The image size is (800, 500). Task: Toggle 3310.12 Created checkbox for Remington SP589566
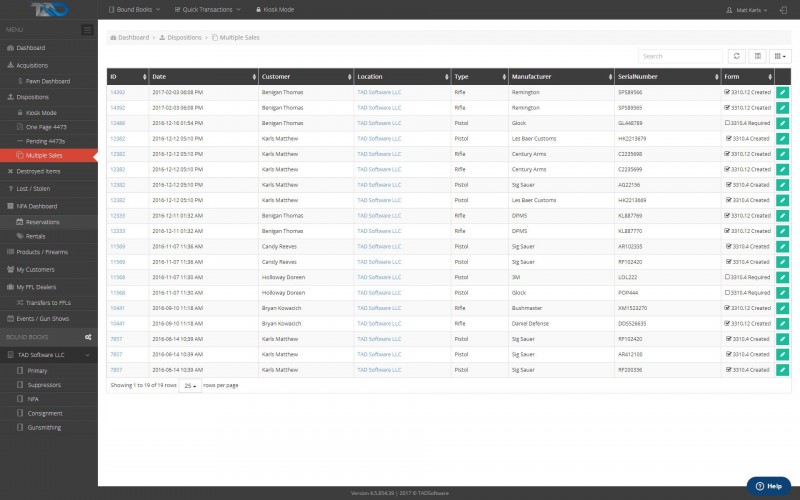pyautogui.click(x=727, y=92)
